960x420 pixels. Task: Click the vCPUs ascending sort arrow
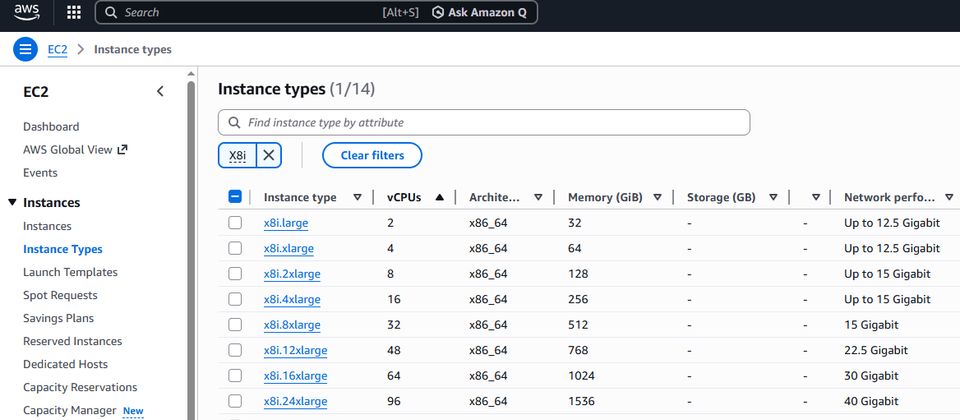pyautogui.click(x=439, y=197)
